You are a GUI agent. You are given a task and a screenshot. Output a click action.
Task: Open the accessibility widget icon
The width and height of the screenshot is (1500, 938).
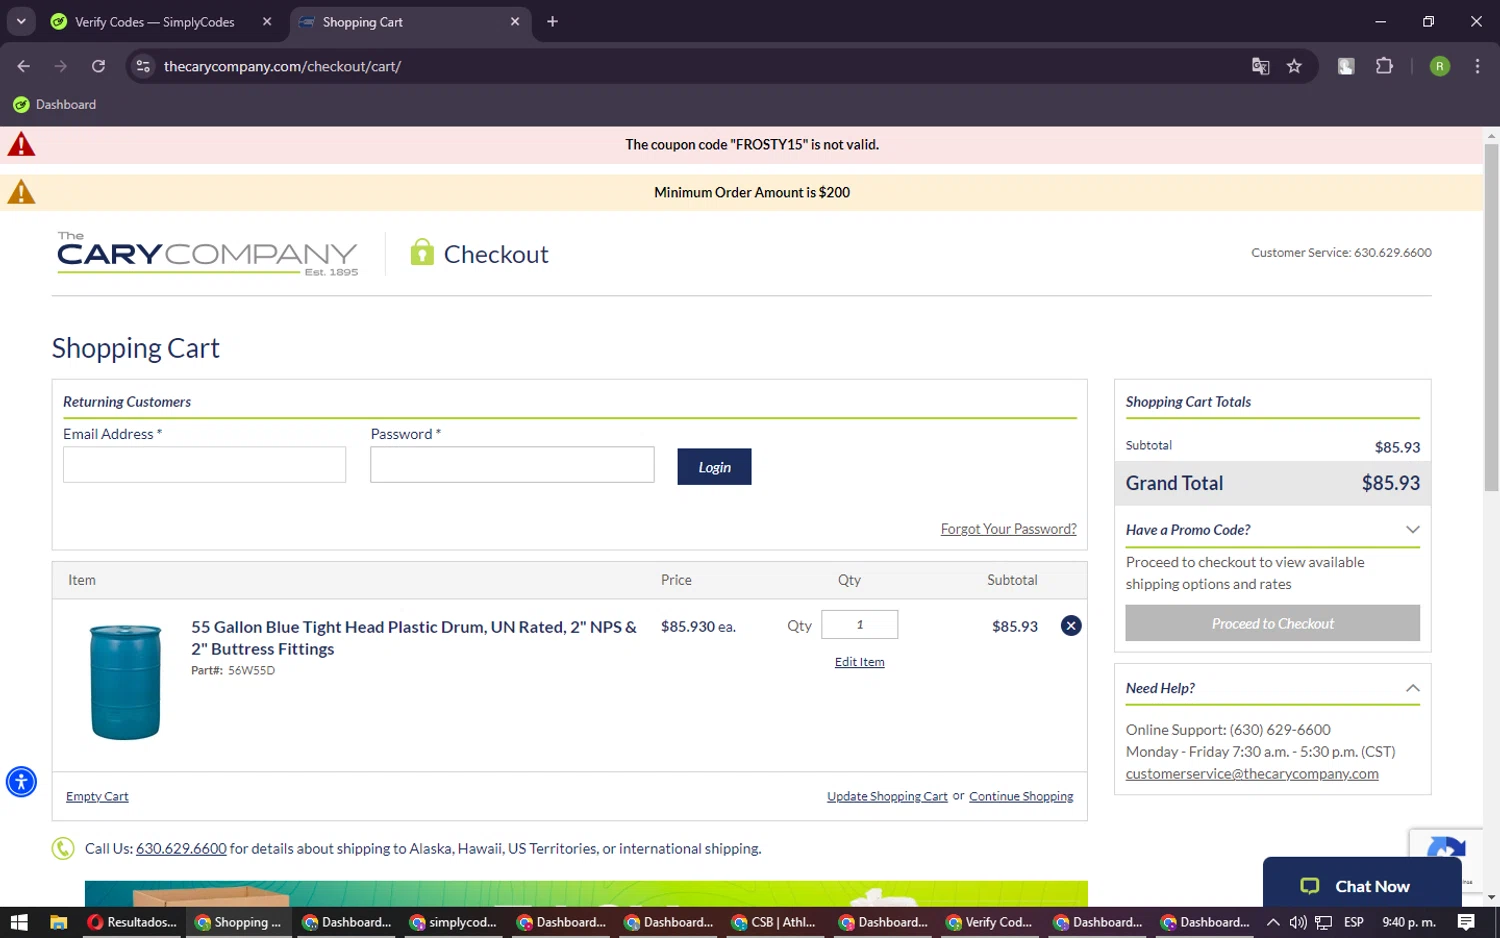[x=21, y=782]
